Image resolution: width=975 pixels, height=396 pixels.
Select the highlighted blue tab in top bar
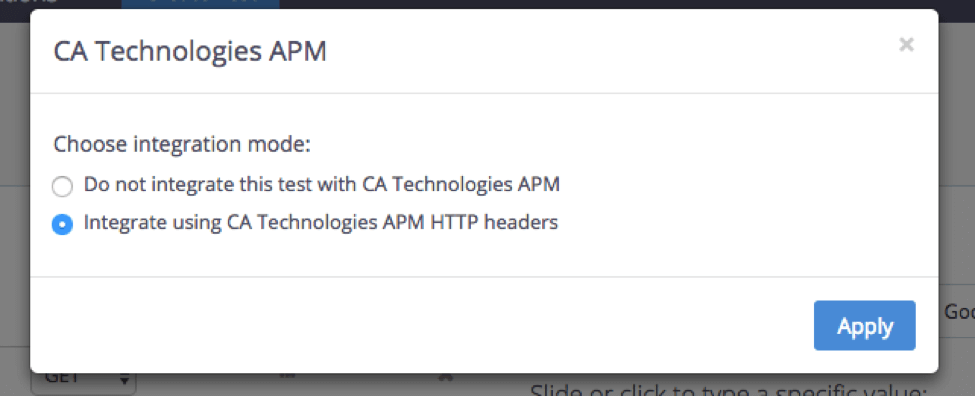(x=200, y=4)
